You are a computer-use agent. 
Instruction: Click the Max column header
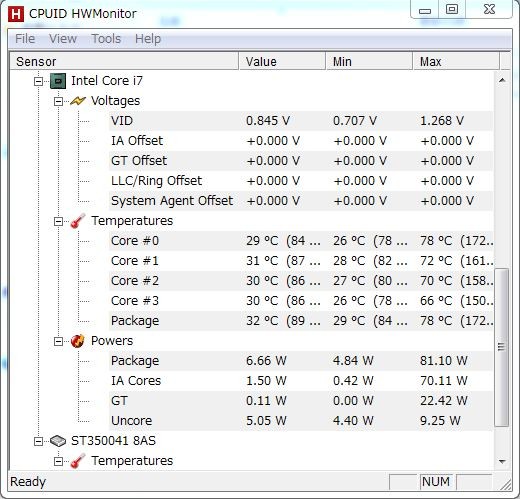pos(456,61)
